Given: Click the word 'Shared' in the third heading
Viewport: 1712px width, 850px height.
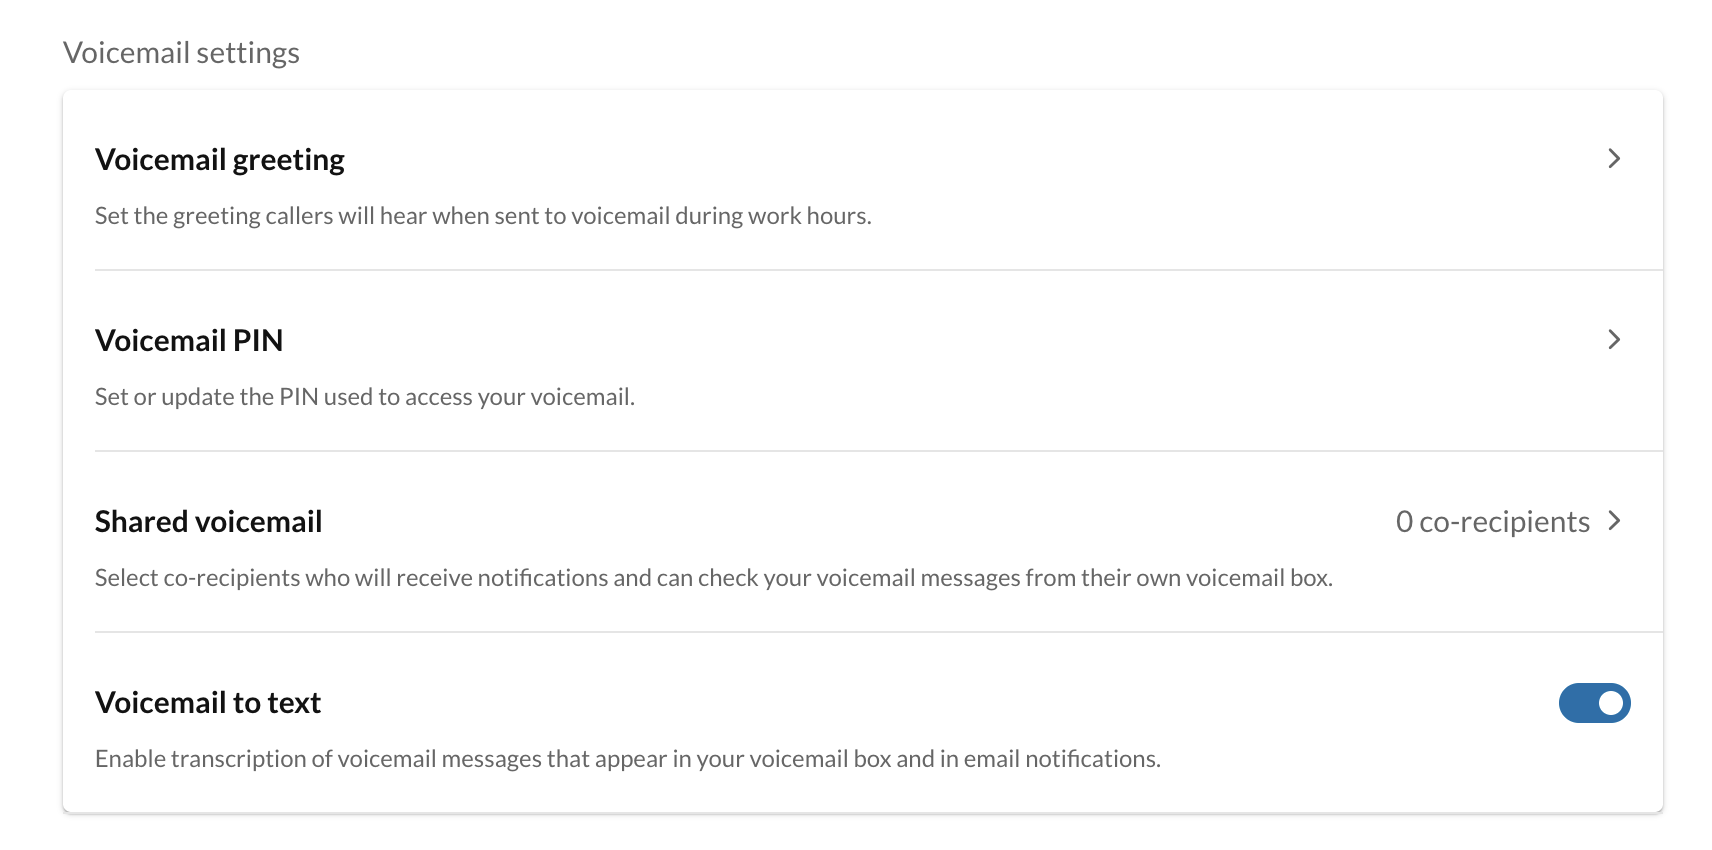Looking at the screenshot, I should tap(141, 522).
